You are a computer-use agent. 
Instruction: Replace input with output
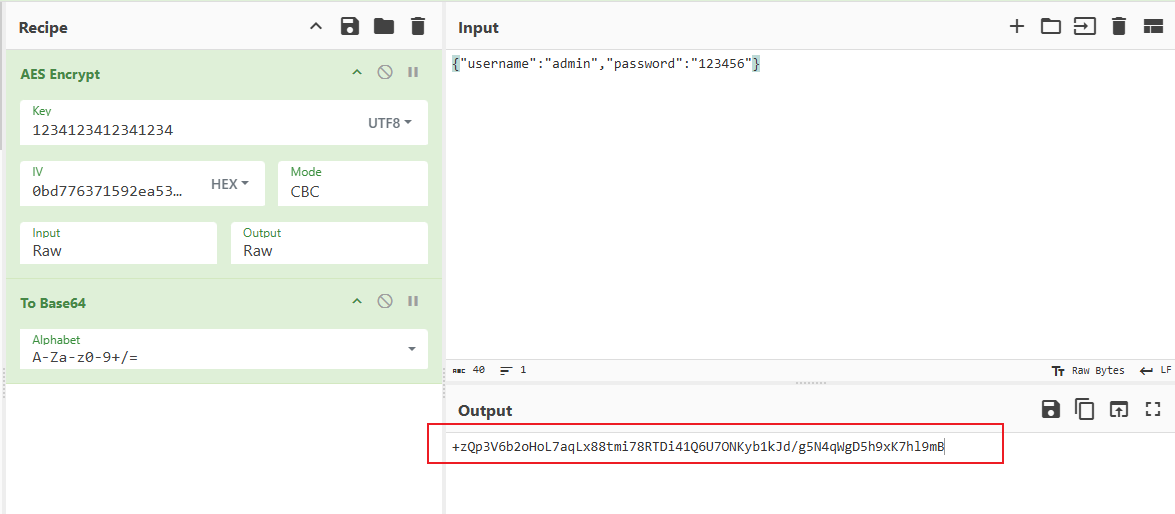click(x=1119, y=409)
